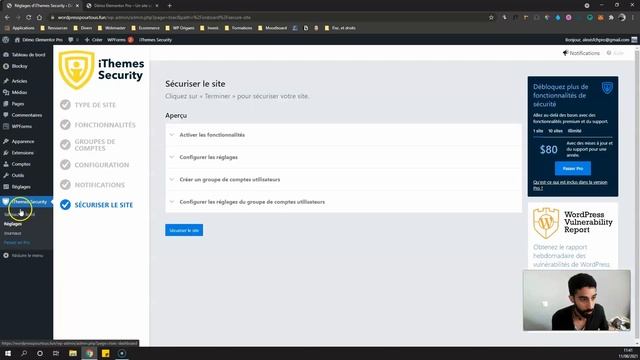Open File Explorer from taskbar
This screenshot has height=360, width=640.
click(73, 353)
